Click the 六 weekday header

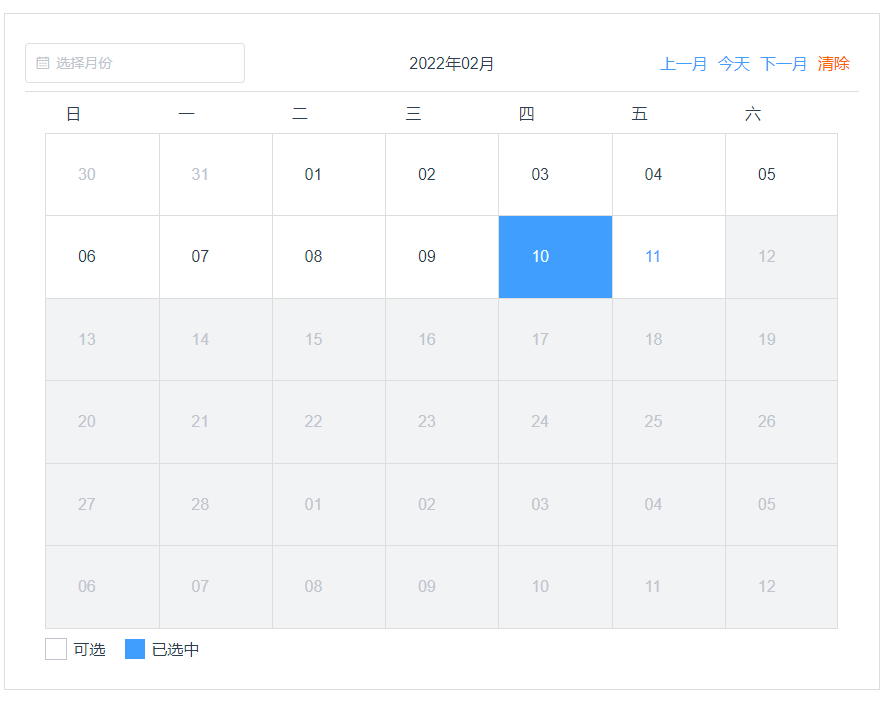coord(753,114)
